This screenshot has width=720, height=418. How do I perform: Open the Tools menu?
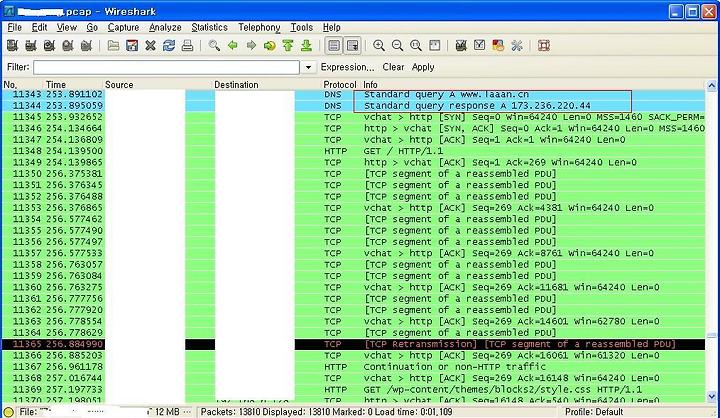[301, 28]
